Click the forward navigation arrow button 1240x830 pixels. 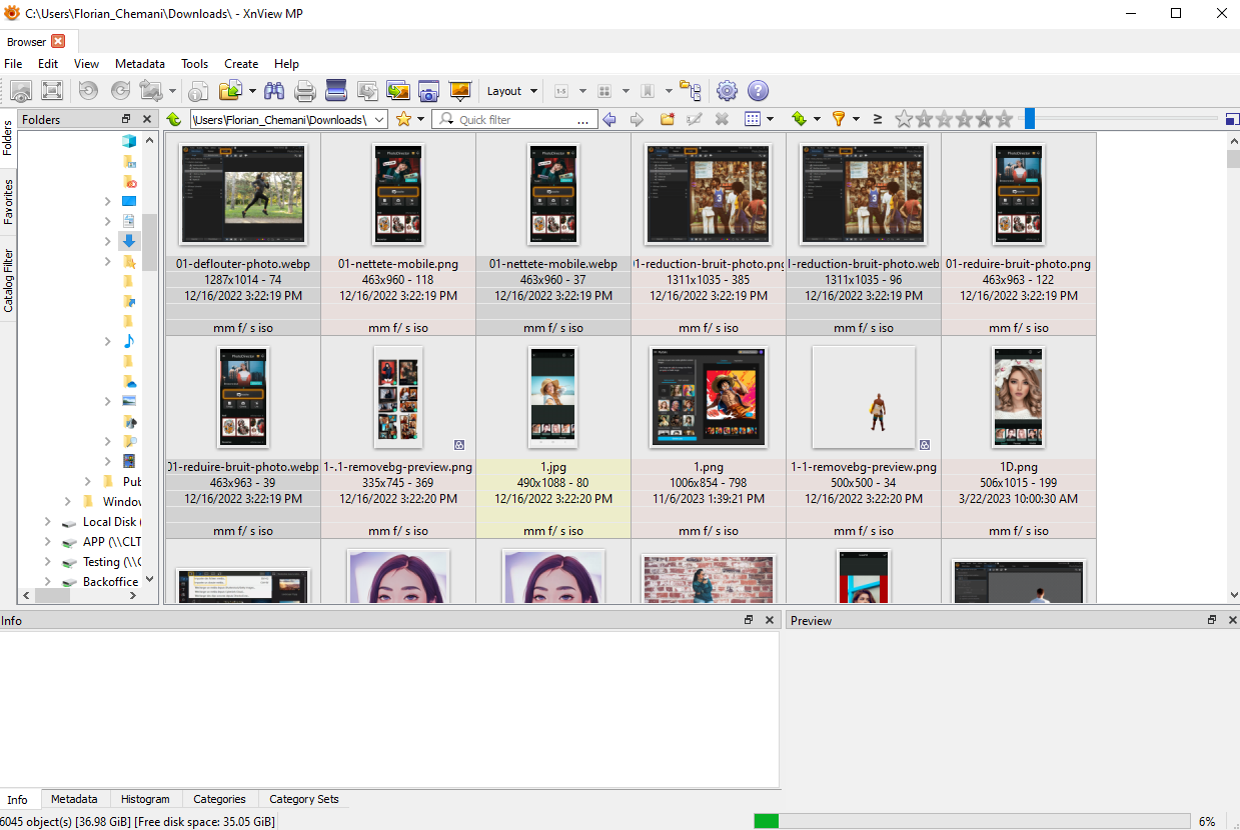pyautogui.click(x=637, y=118)
